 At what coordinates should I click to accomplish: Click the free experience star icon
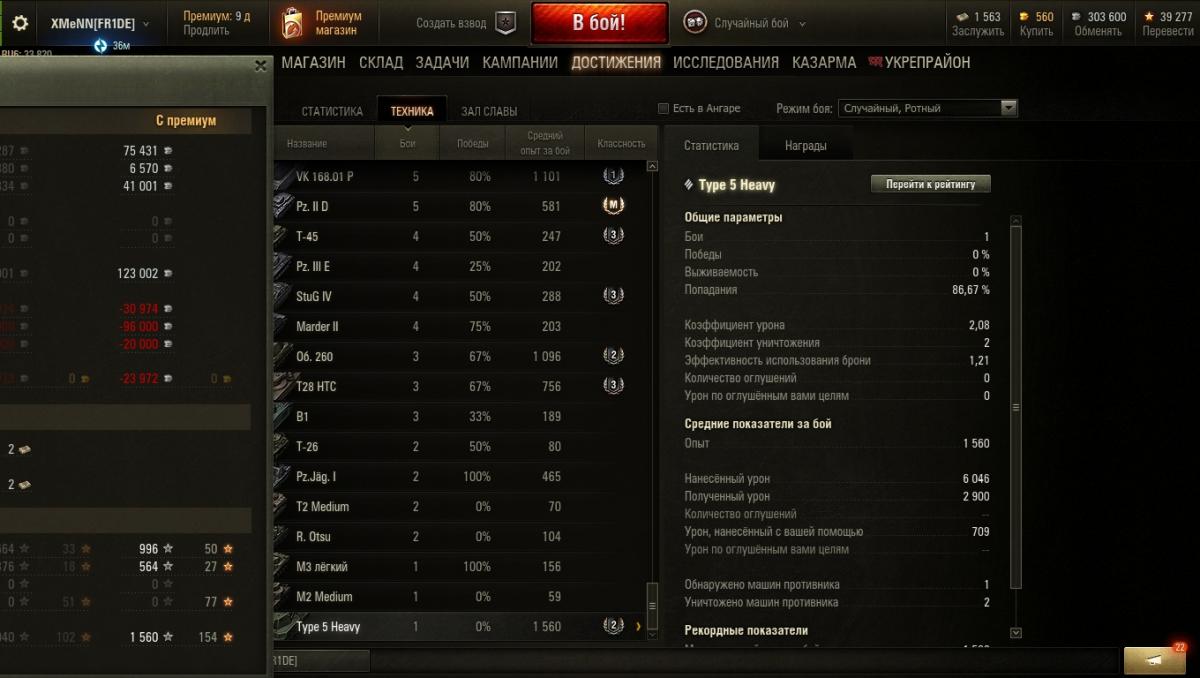[1150, 16]
